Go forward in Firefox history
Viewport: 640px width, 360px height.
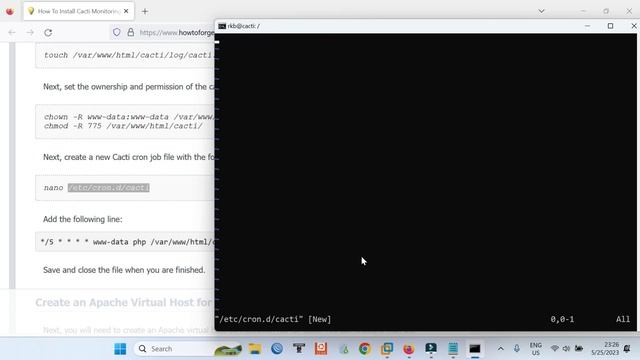30,33
